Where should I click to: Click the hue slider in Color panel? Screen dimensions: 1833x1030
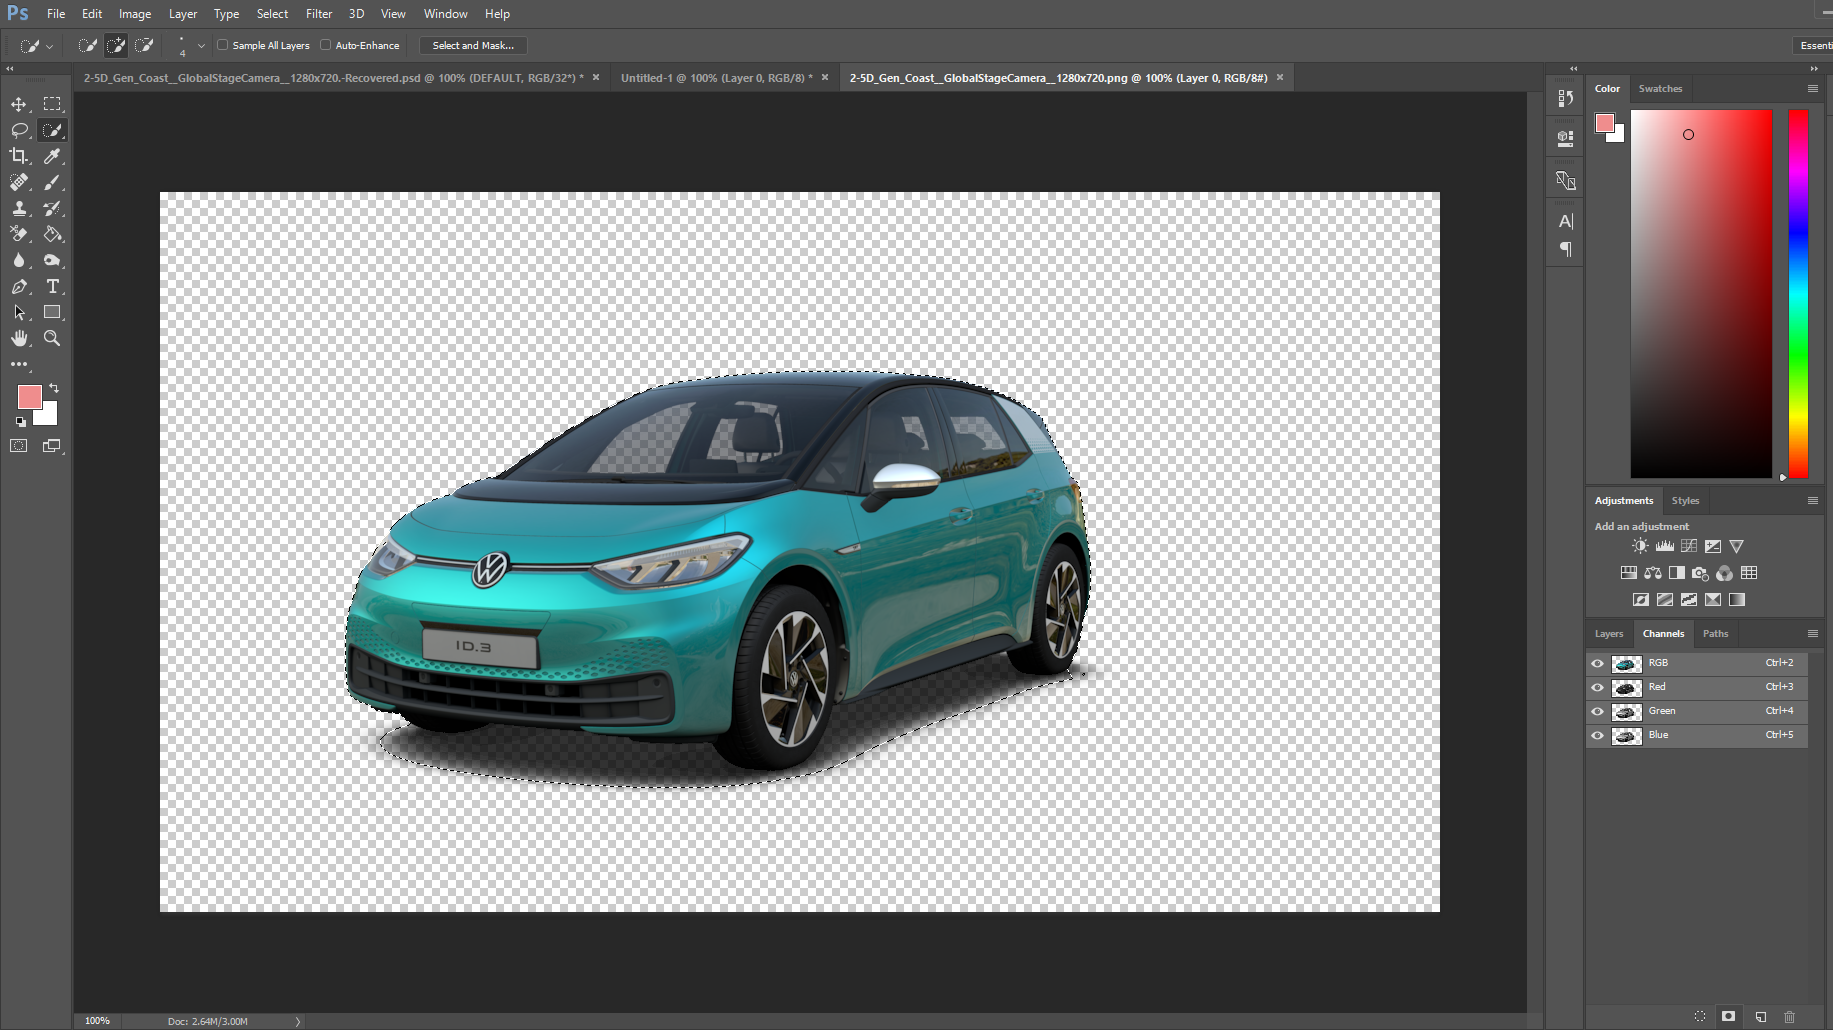tap(1798, 294)
